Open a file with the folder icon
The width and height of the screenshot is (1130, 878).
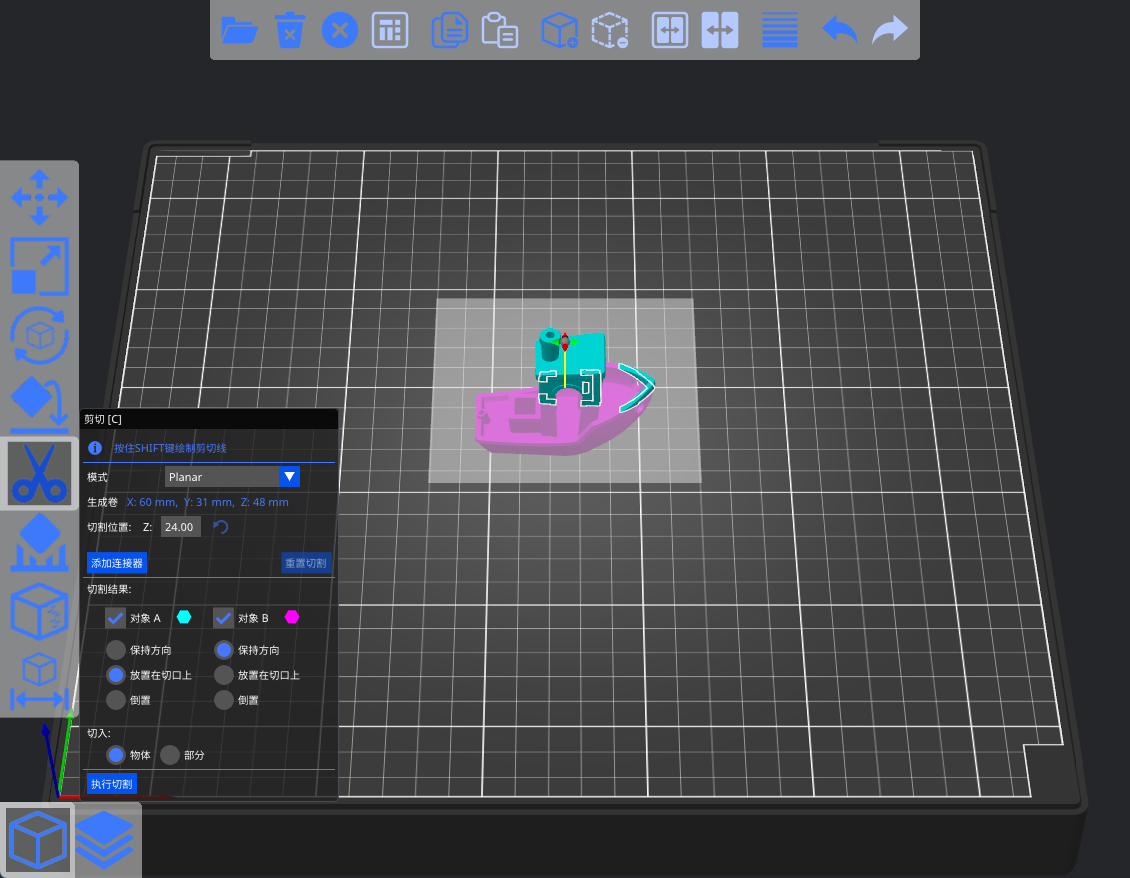pyautogui.click(x=239, y=30)
